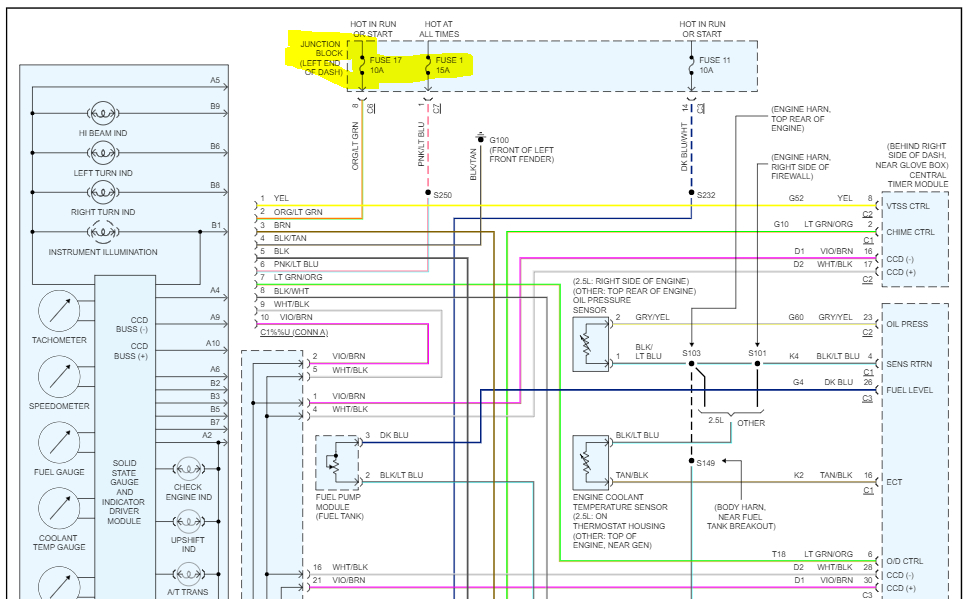Click the OIL PRESS terminal label
Viewport: 966px width, 599px height.
coord(907,324)
